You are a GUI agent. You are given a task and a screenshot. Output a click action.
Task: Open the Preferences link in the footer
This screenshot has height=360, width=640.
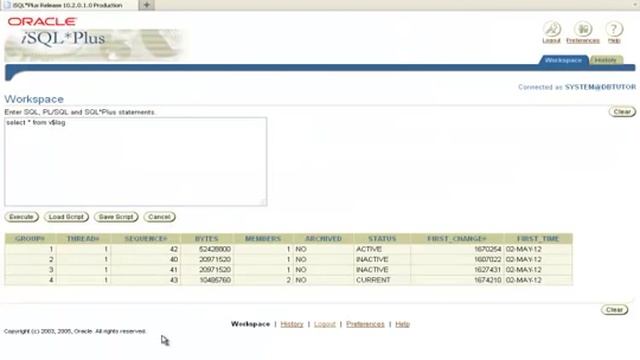point(365,324)
